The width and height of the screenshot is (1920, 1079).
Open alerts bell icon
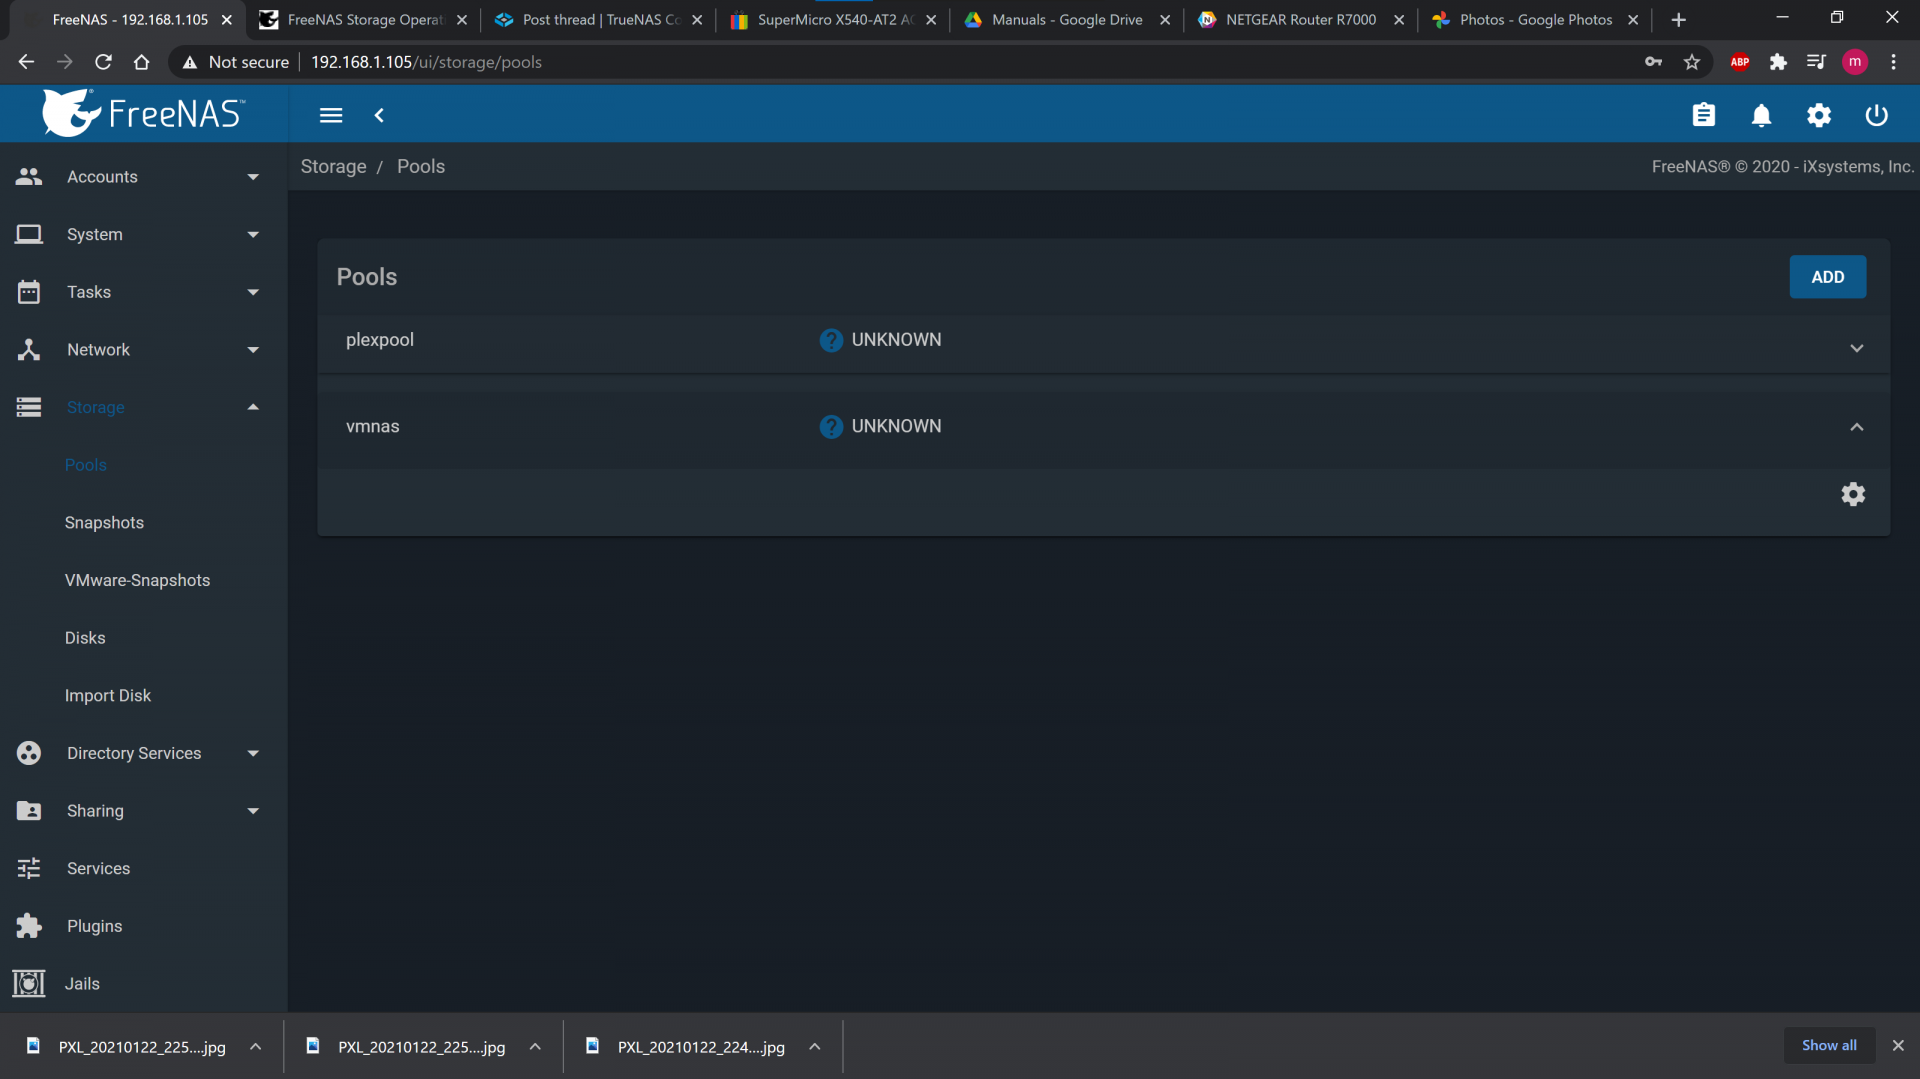1761,115
